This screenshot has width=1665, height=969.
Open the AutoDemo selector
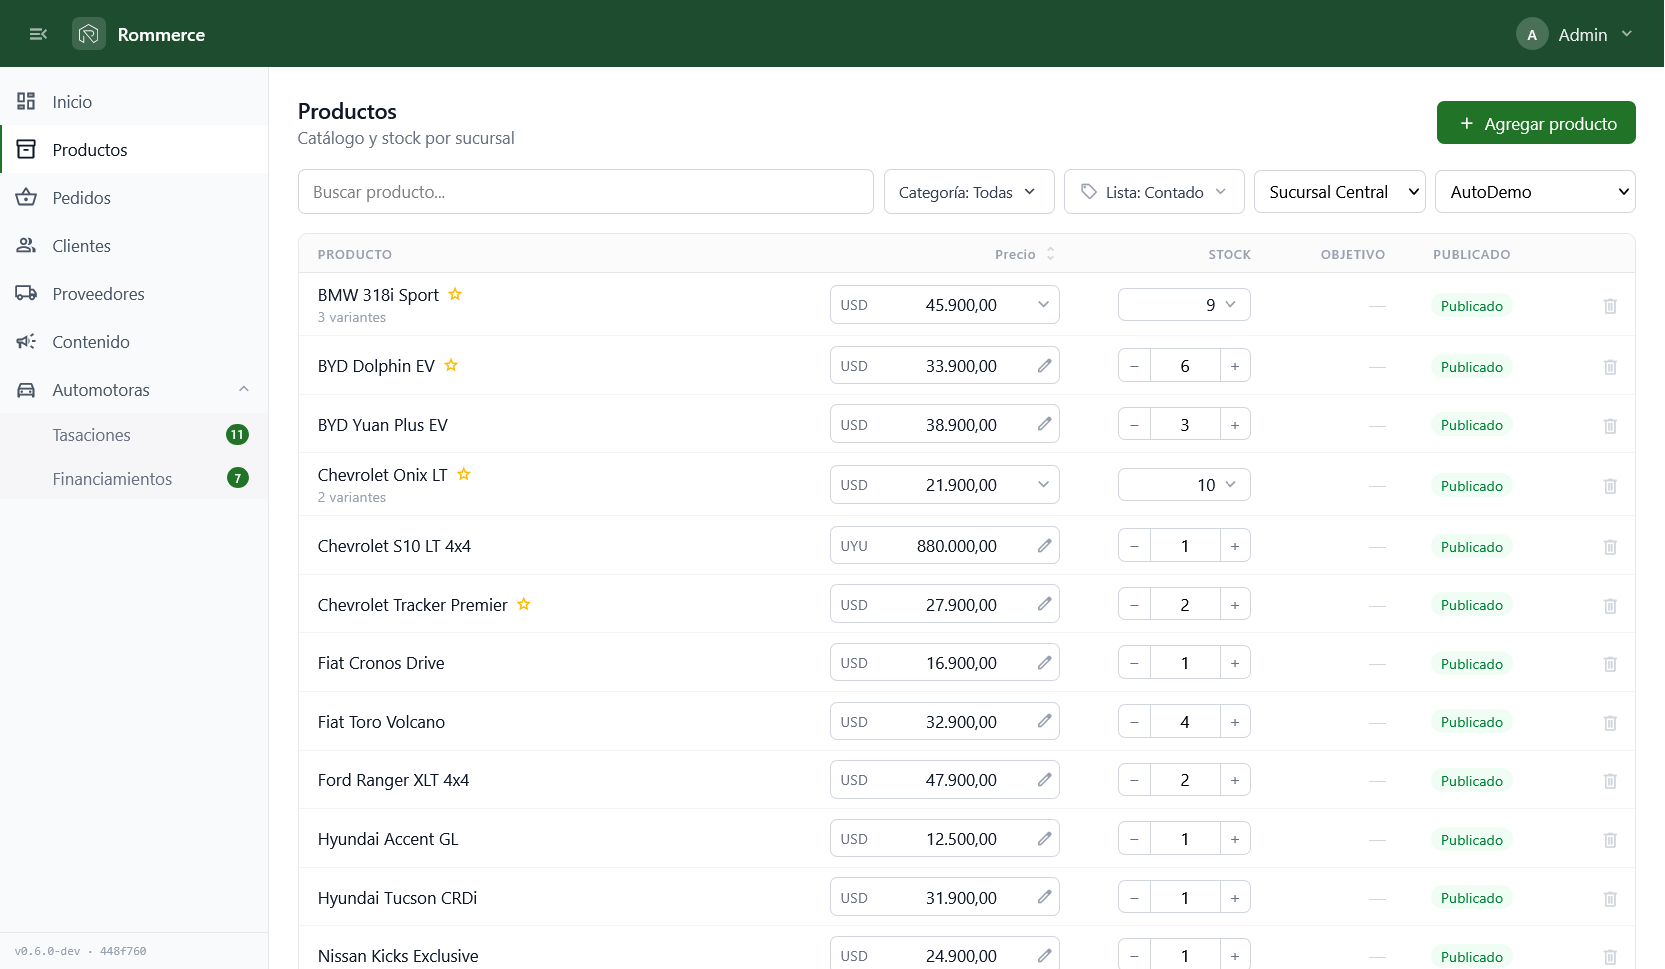1535,191
